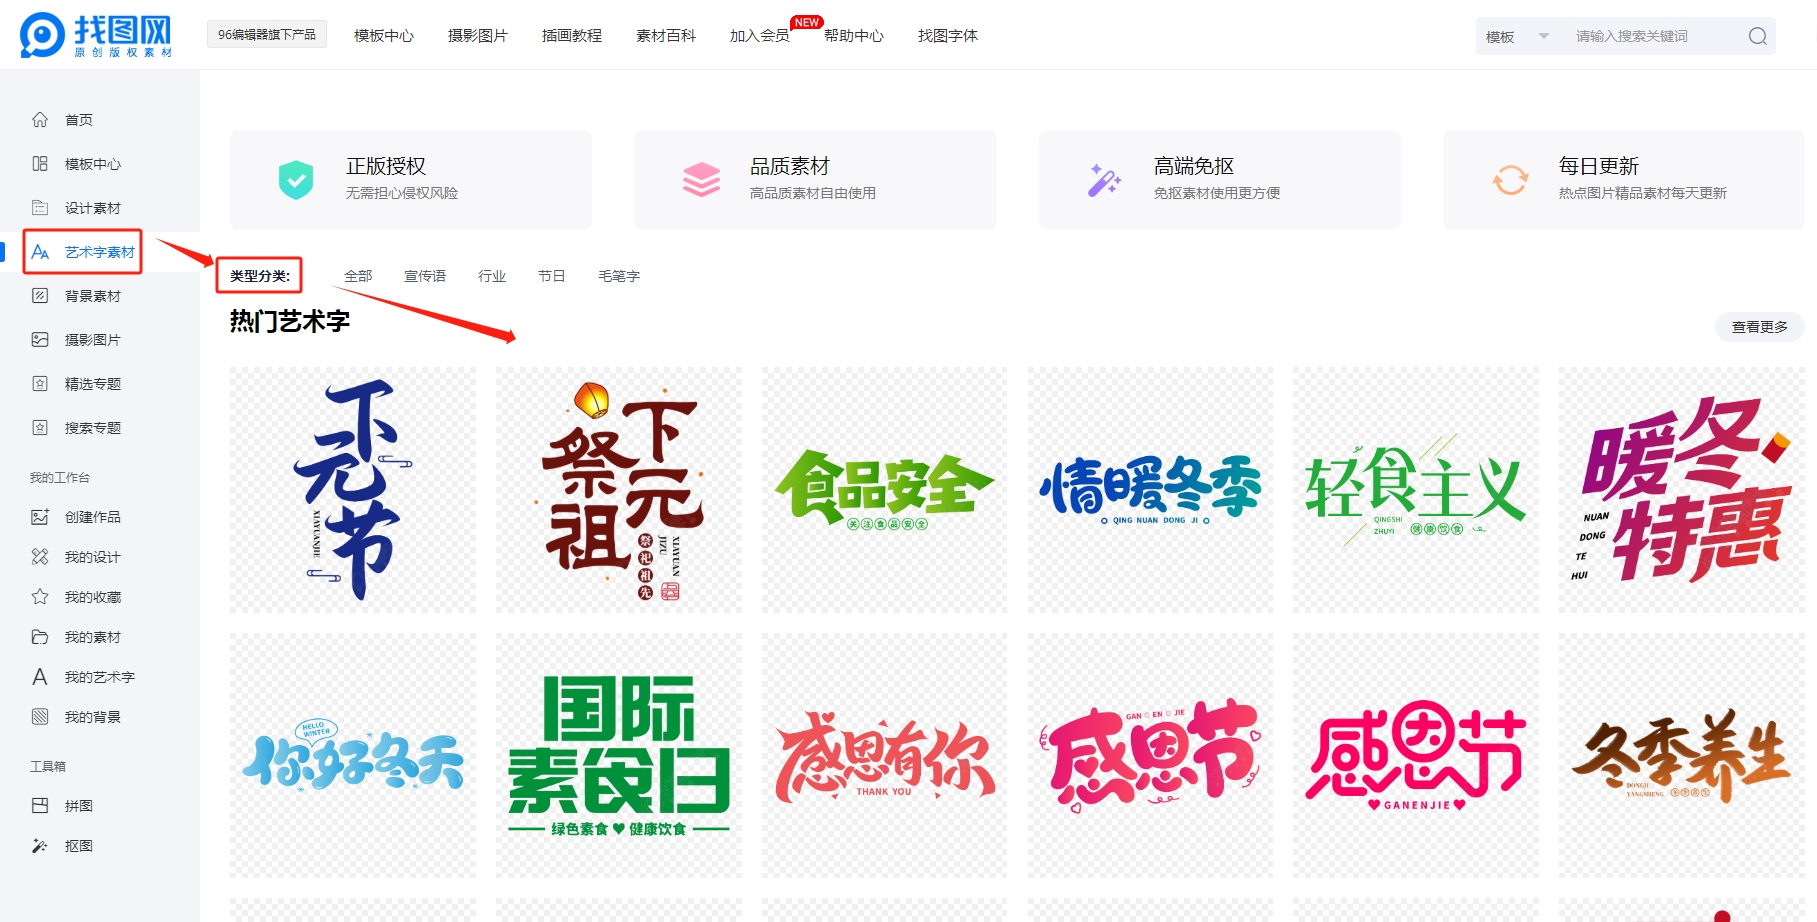Open the home icon in sidebar
This screenshot has height=922, width=1817.
click(40, 120)
